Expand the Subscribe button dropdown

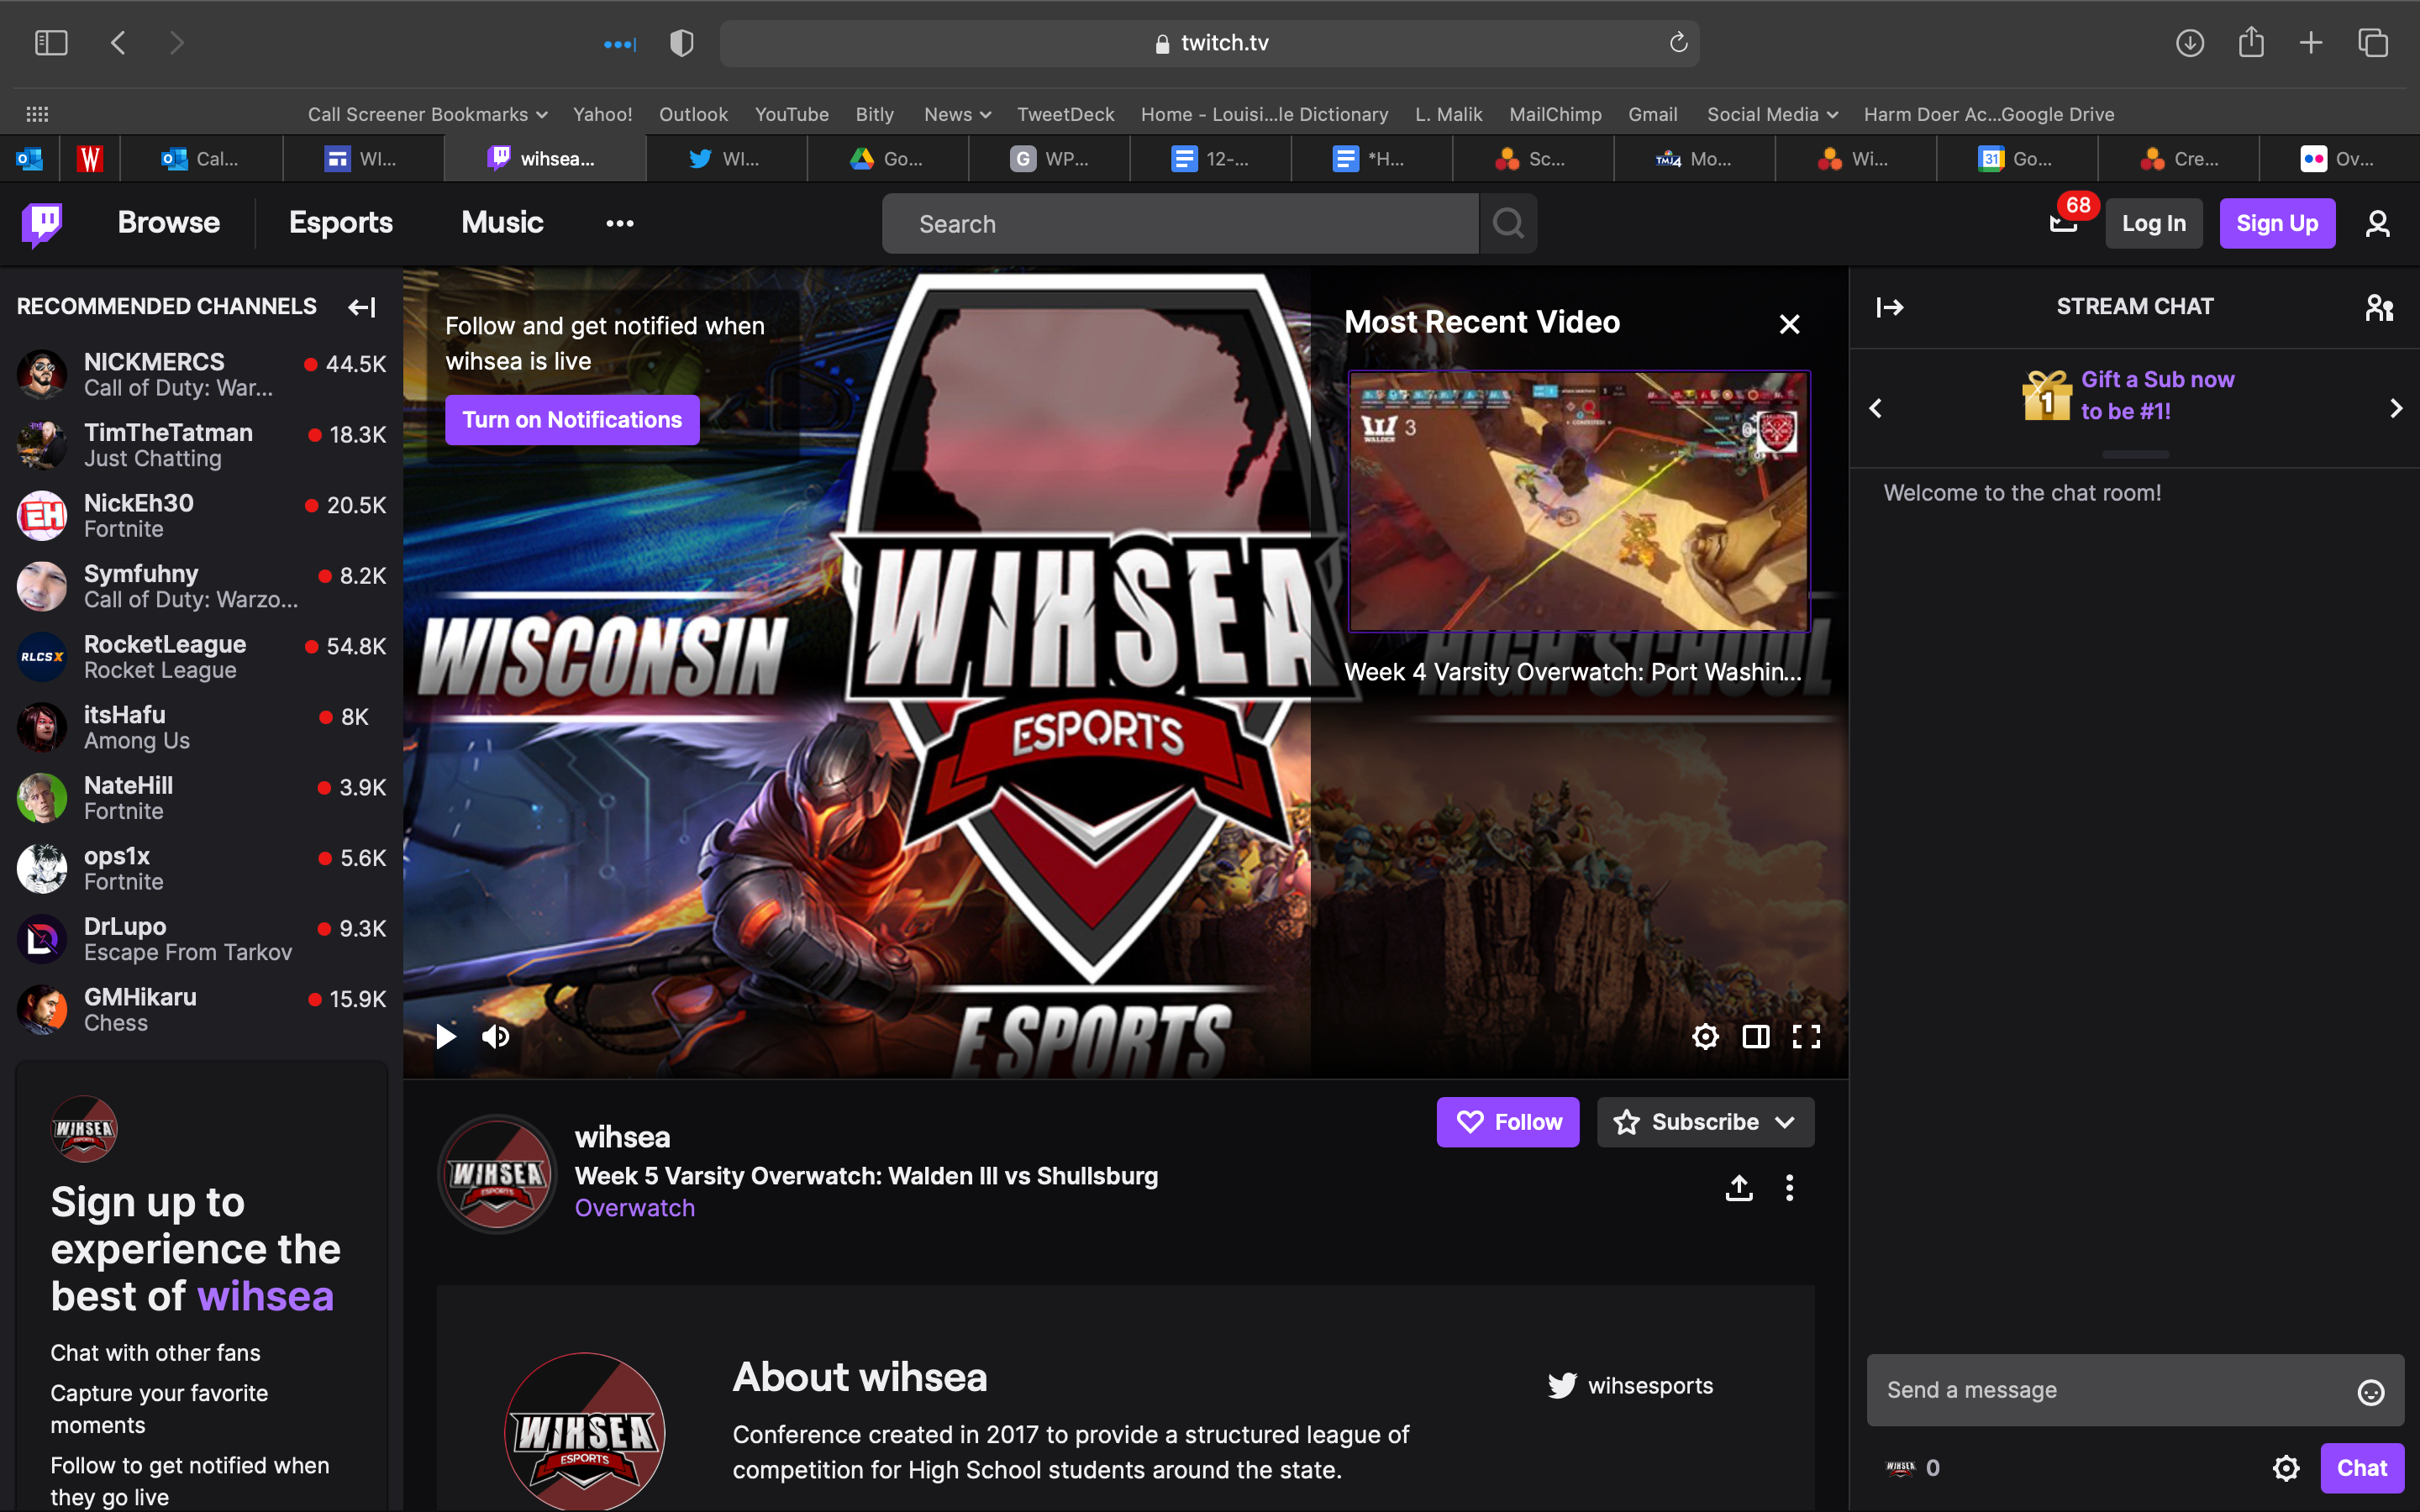pyautogui.click(x=1786, y=1122)
